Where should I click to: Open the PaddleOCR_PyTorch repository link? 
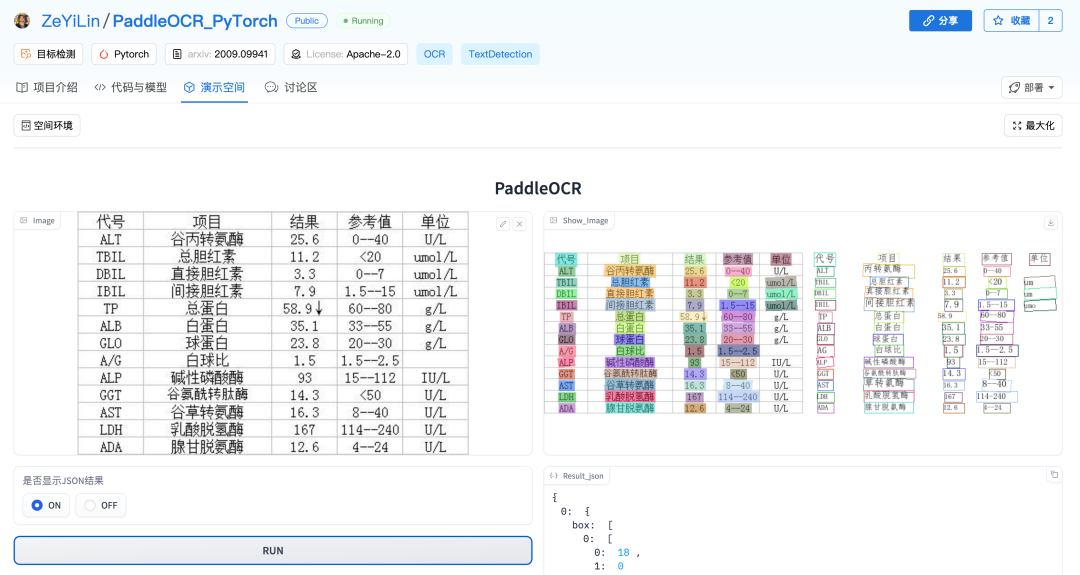click(x=195, y=21)
